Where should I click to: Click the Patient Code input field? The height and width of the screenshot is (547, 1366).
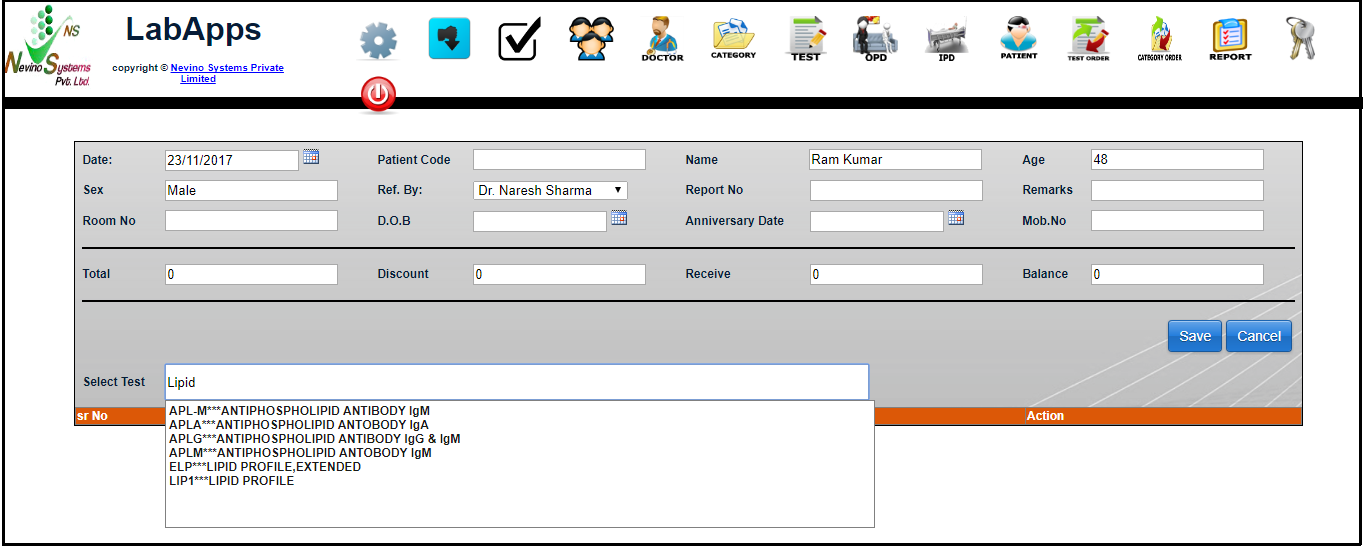(x=559, y=160)
